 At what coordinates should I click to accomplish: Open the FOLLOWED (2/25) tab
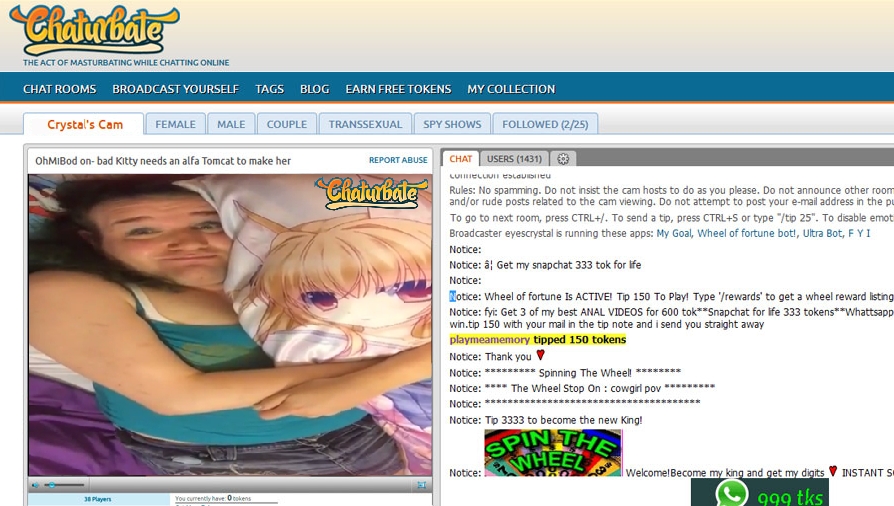(x=545, y=124)
